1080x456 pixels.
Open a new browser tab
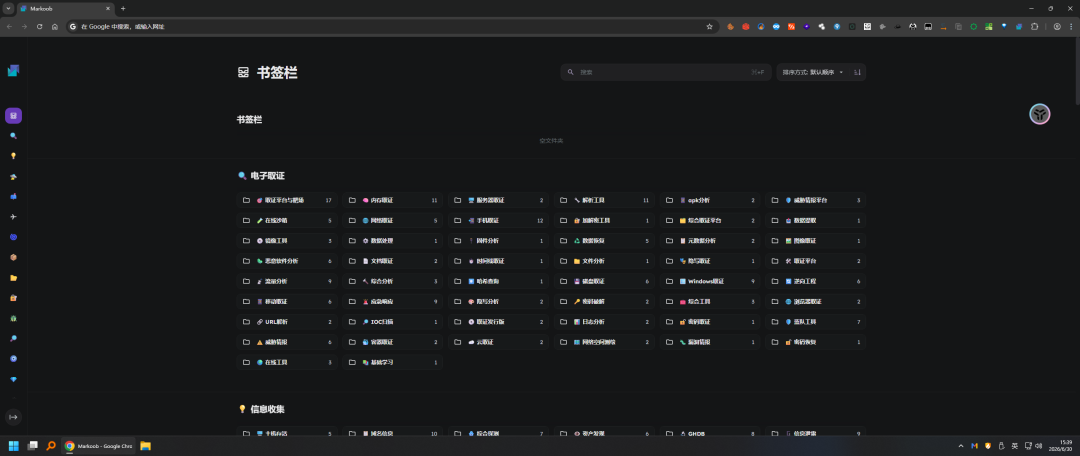point(123,8)
